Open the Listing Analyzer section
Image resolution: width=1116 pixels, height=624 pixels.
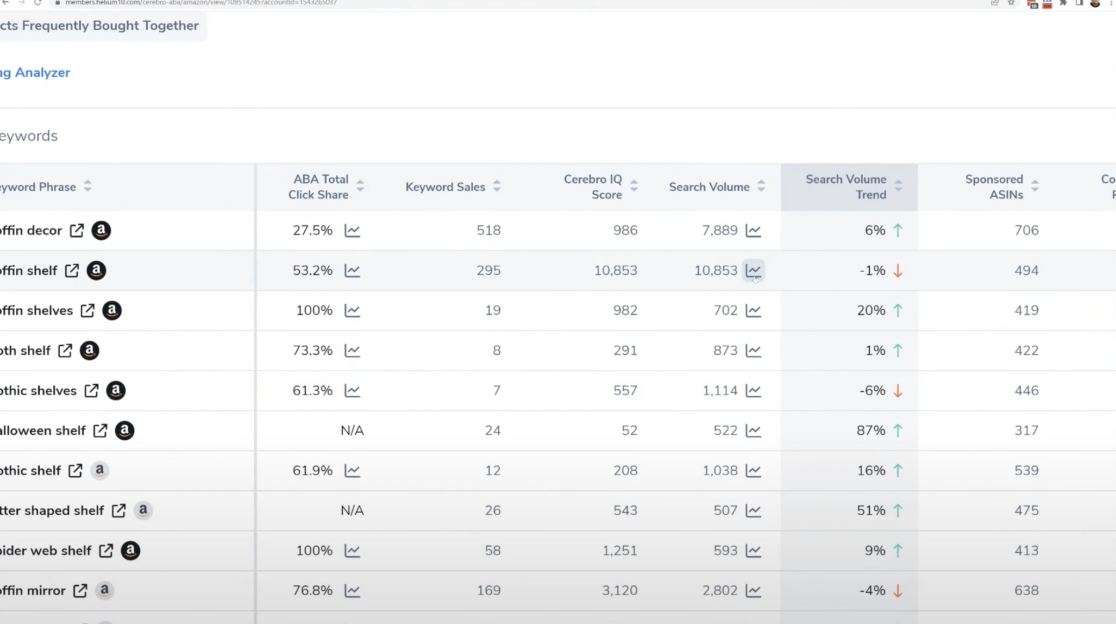35,72
